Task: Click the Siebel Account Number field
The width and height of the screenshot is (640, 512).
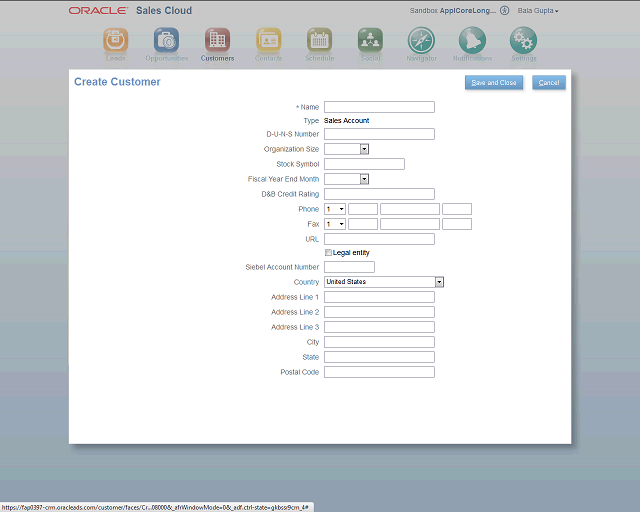Action: 349,267
